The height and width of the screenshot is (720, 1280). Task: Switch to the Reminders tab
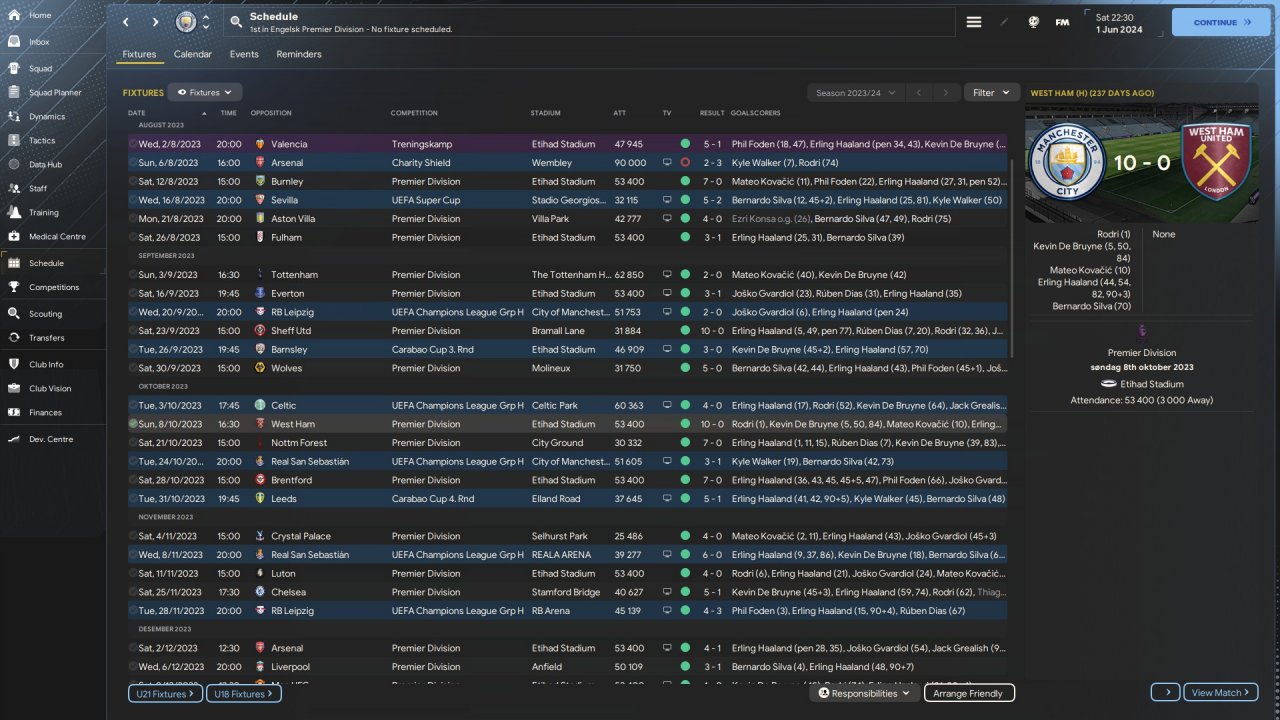click(x=299, y=54)
